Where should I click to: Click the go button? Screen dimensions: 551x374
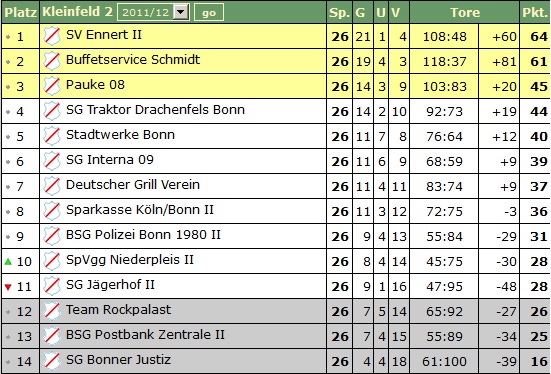(x=209, y=13)
